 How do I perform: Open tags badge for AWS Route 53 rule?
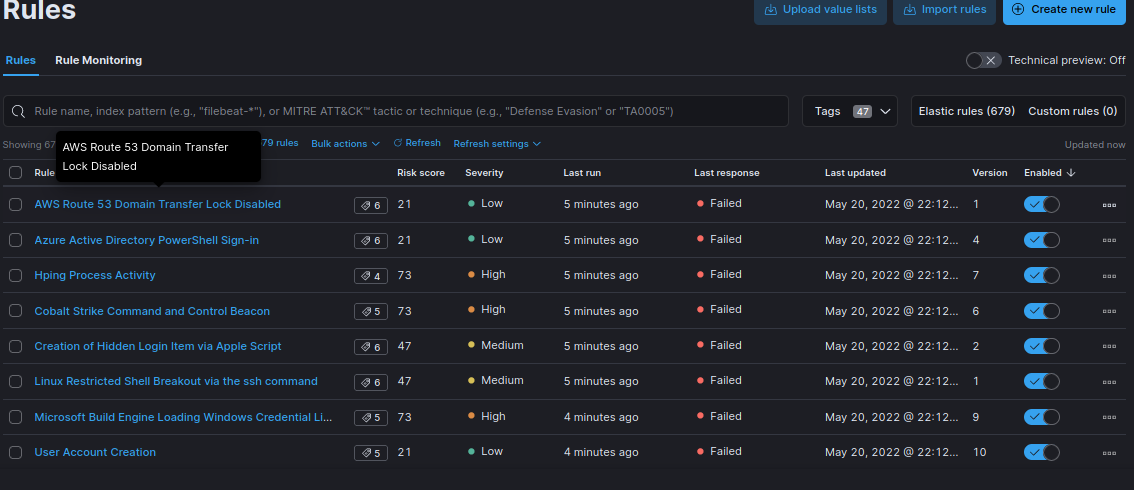pyautogui.click(x=371, y=205)
